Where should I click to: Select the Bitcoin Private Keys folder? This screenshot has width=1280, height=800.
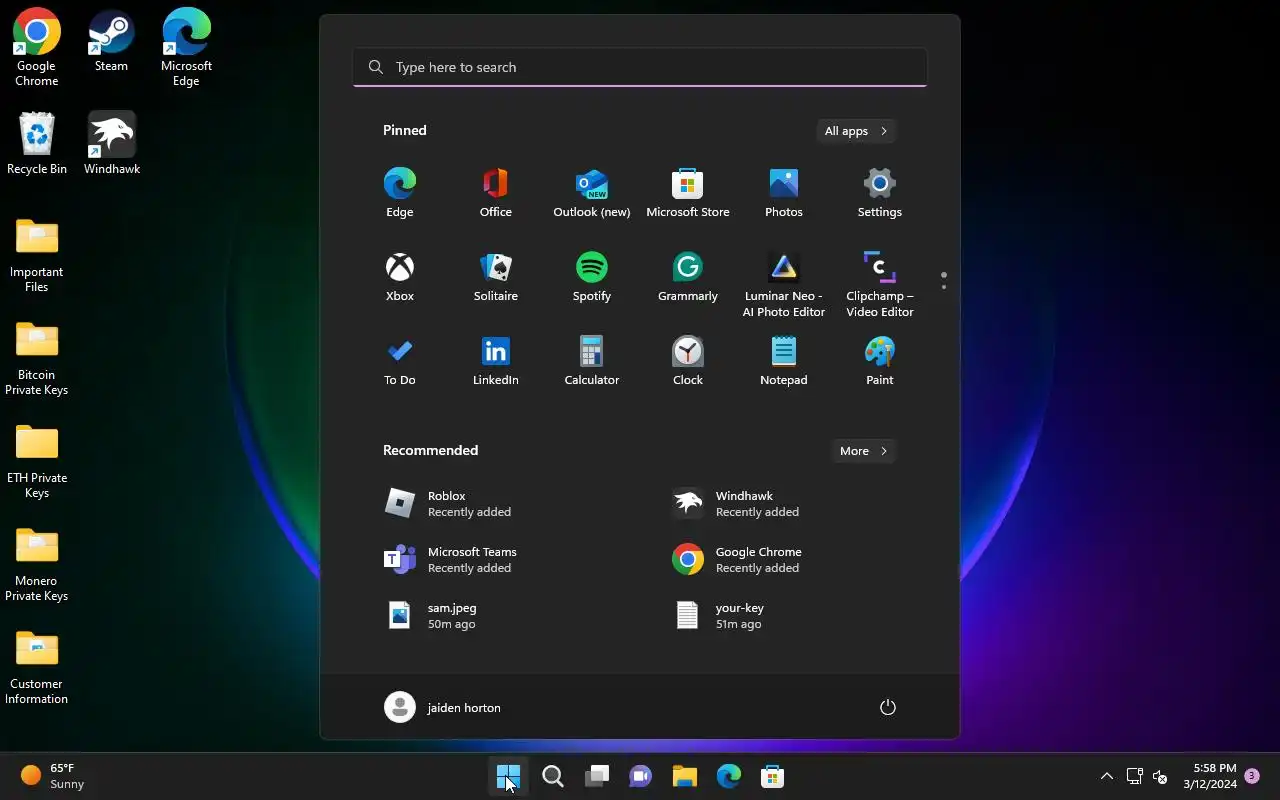click(37, 358)
